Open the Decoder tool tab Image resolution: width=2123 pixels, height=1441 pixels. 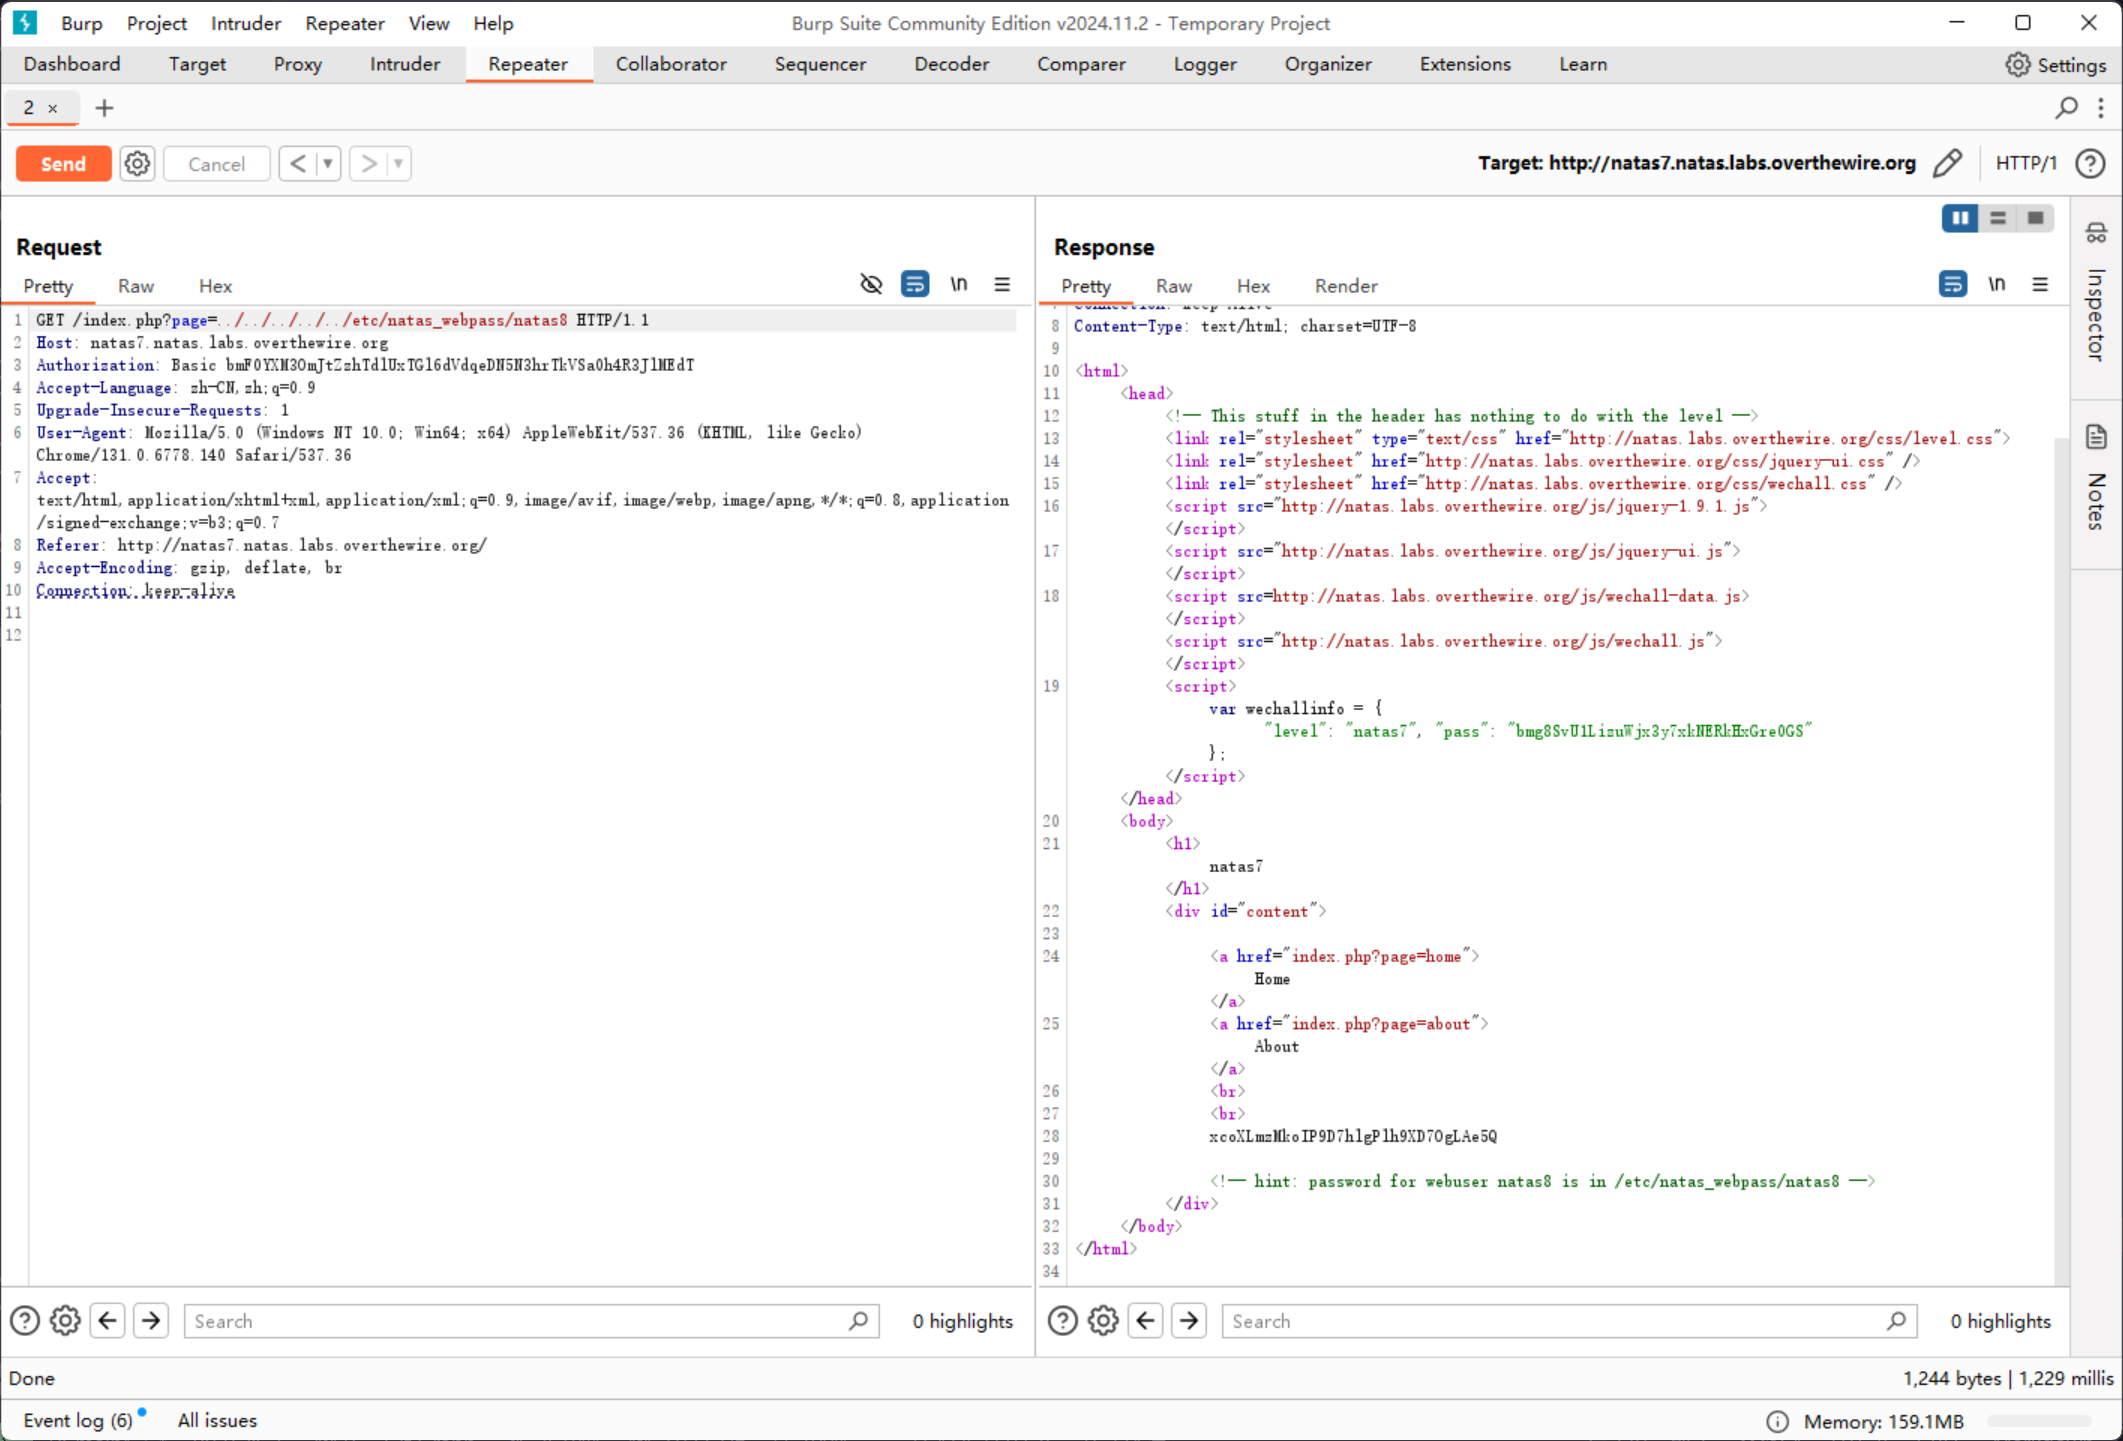951,64
